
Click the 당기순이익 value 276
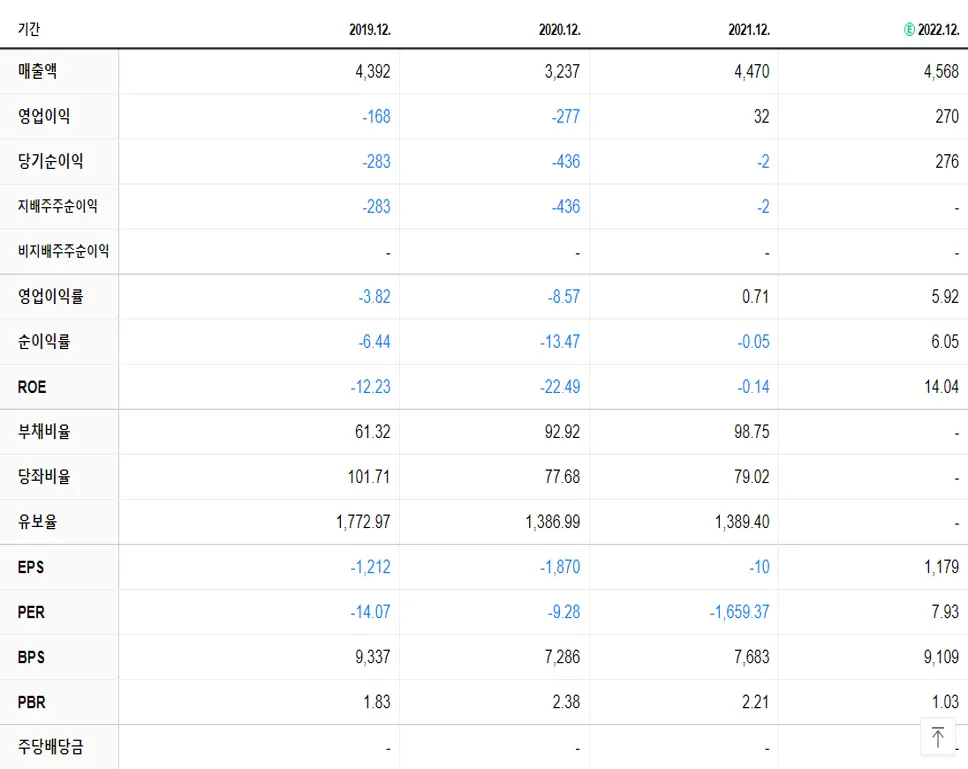947,162
